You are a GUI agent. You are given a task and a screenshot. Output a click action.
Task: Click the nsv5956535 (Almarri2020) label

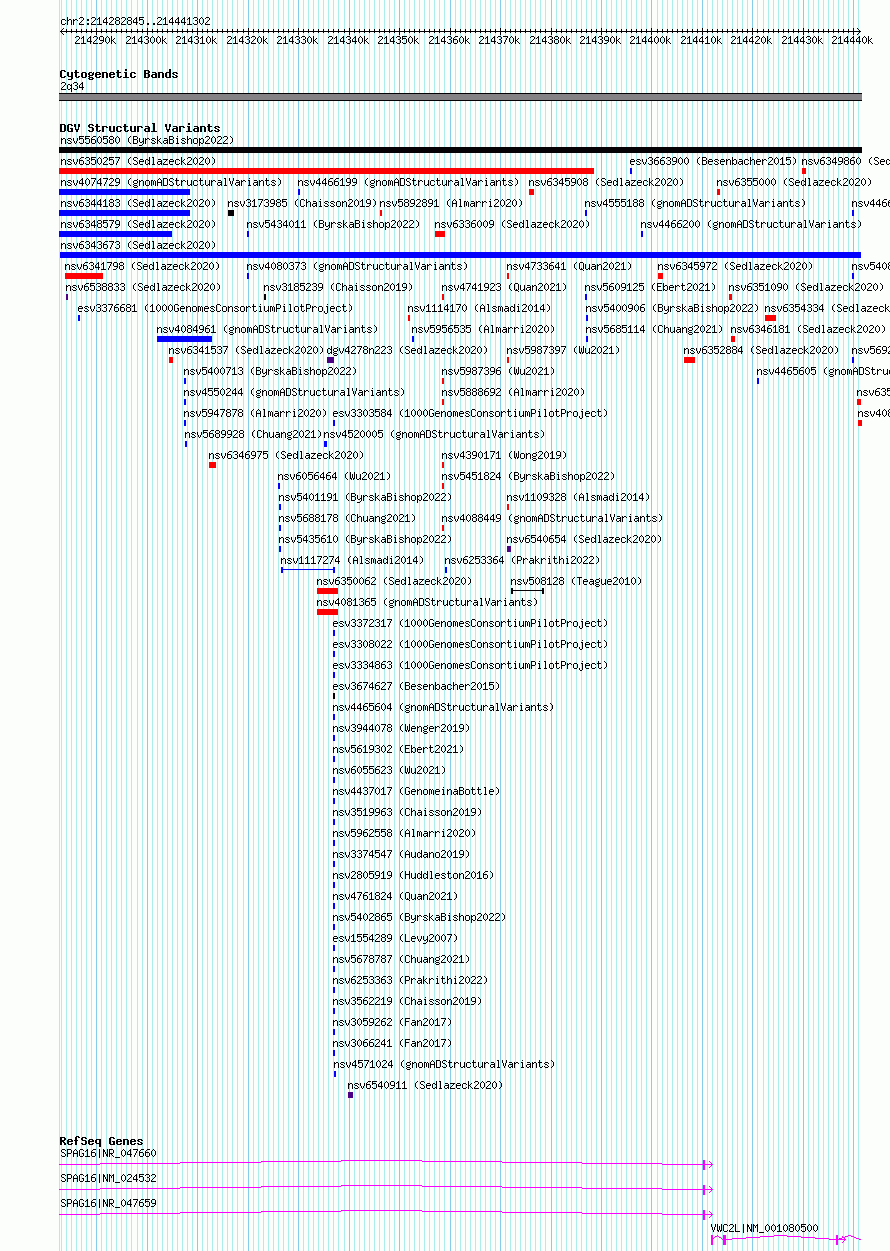coord(482,329)
